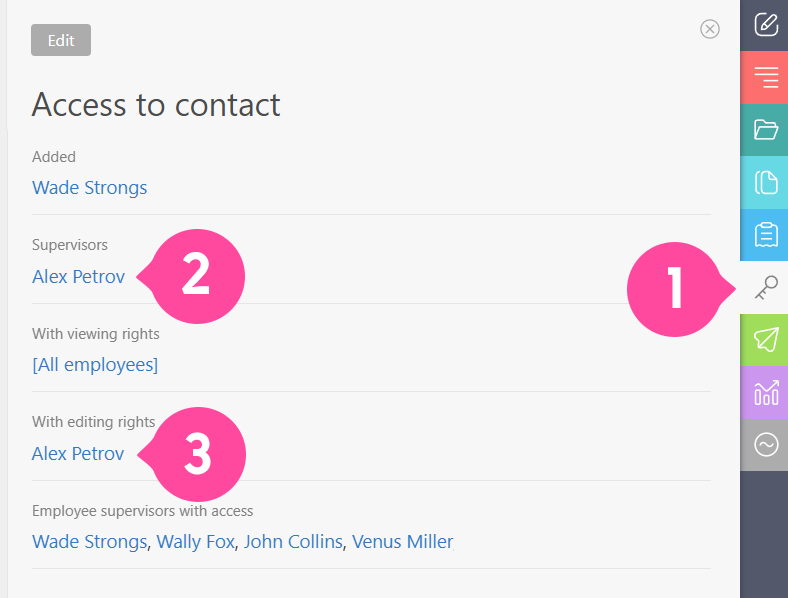Click the Edit button
The height and width of the screenshot is (598, 788).
(x=61, y=40)
